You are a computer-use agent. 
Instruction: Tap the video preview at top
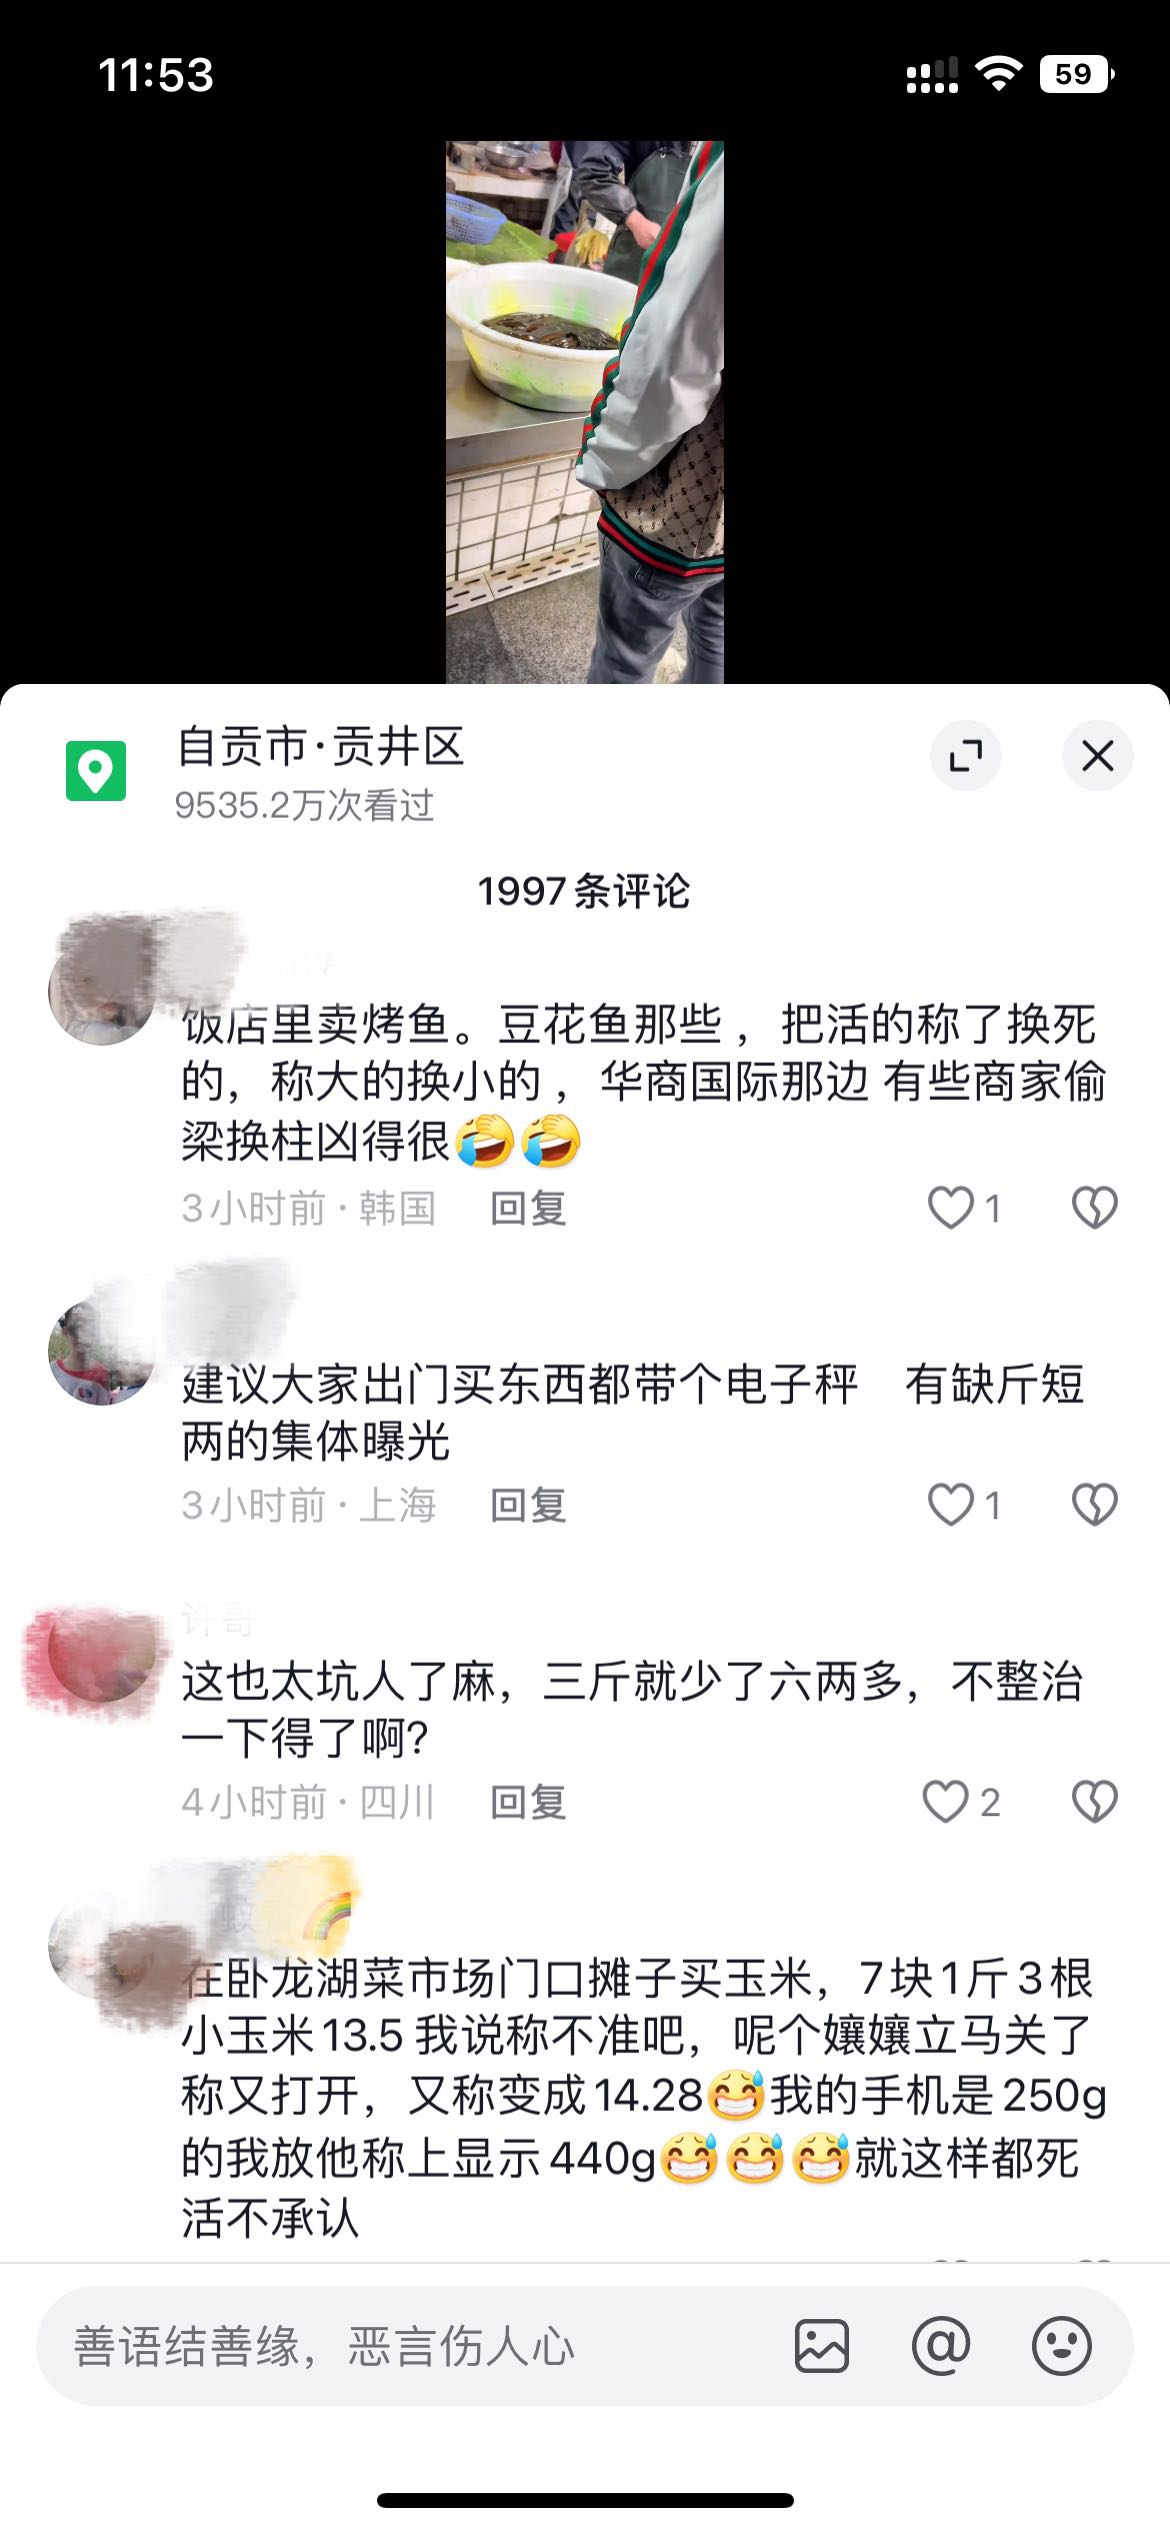585,412
